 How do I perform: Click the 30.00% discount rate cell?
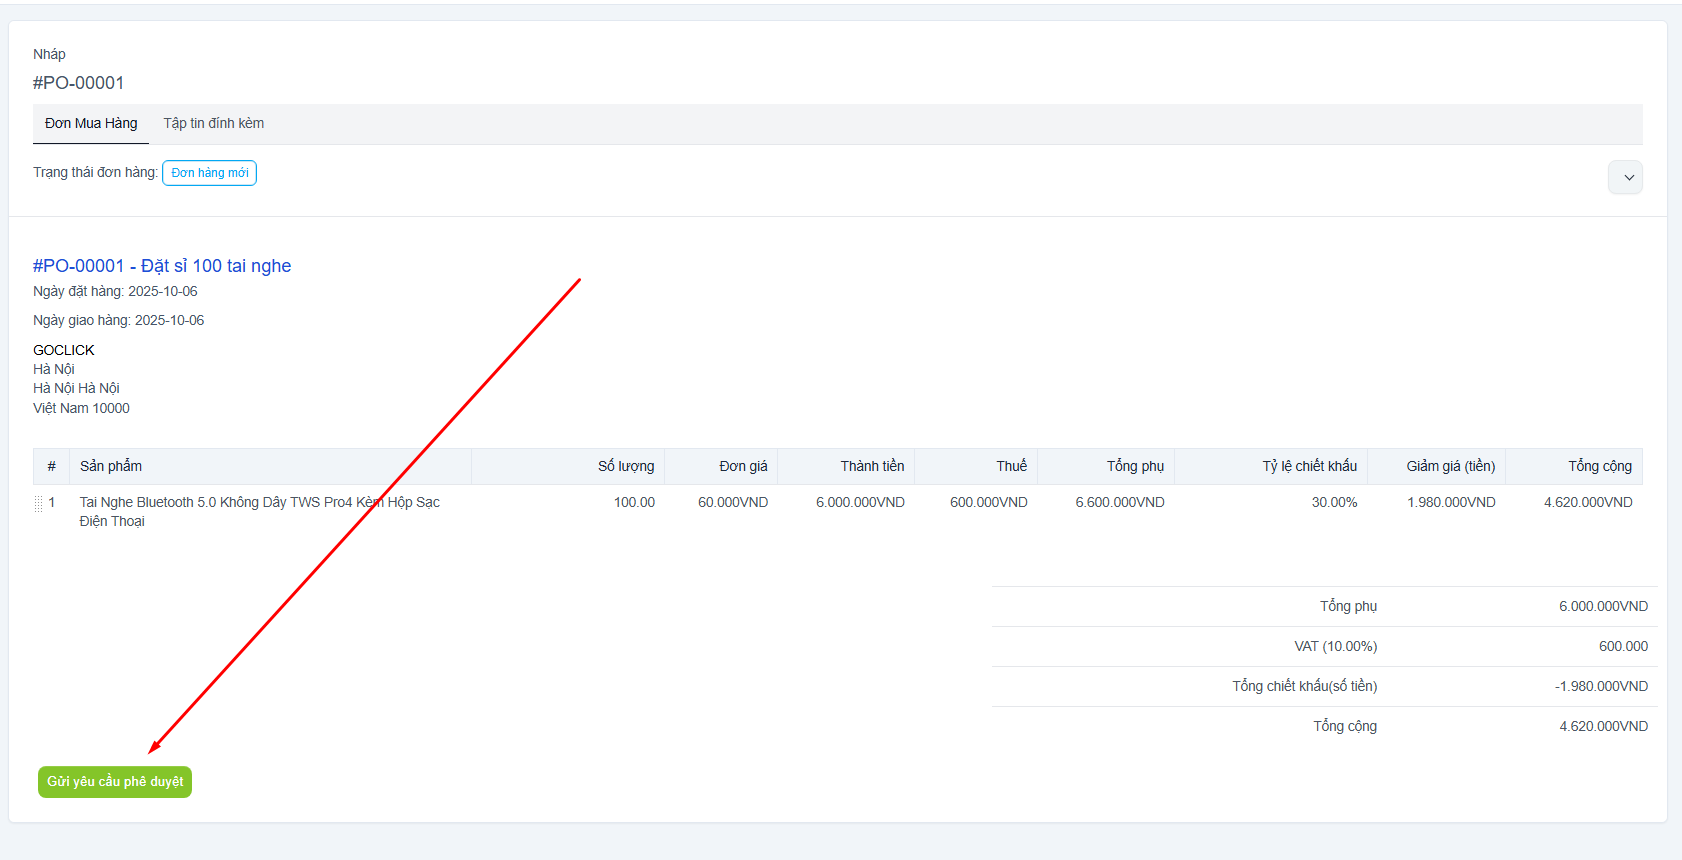[1334, 503]
